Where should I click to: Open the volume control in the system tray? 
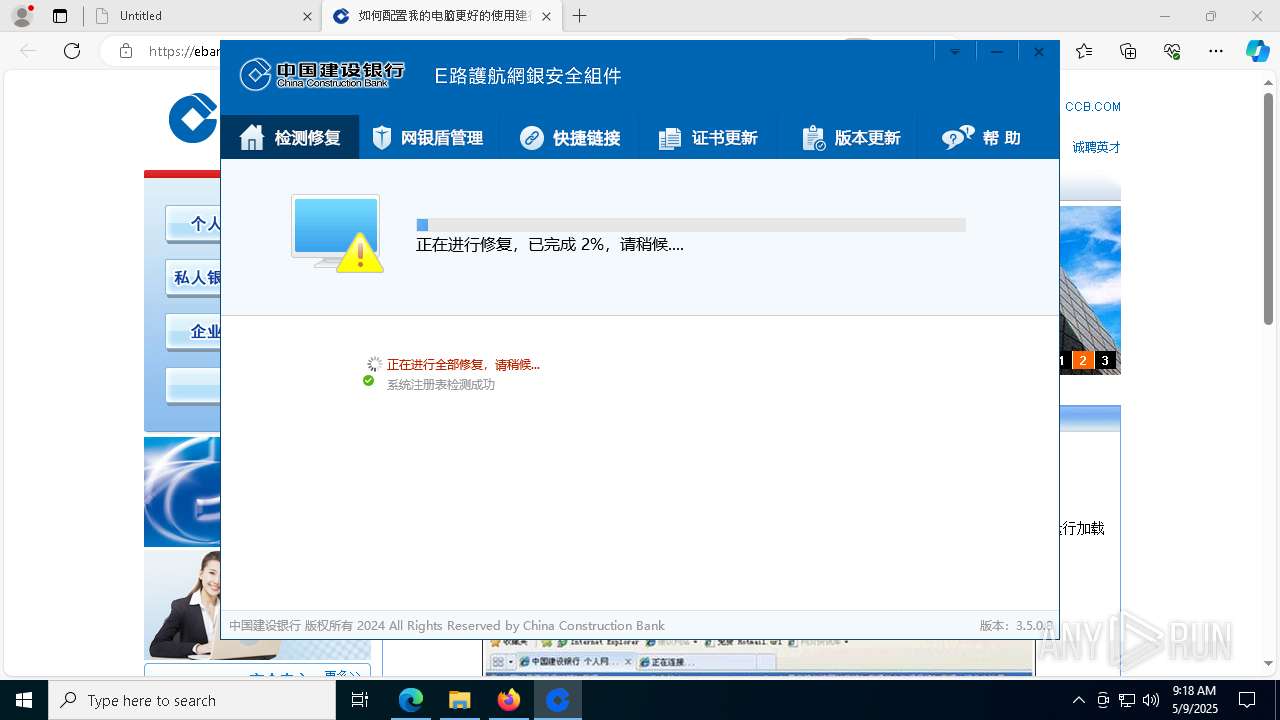click(1151, 700)
